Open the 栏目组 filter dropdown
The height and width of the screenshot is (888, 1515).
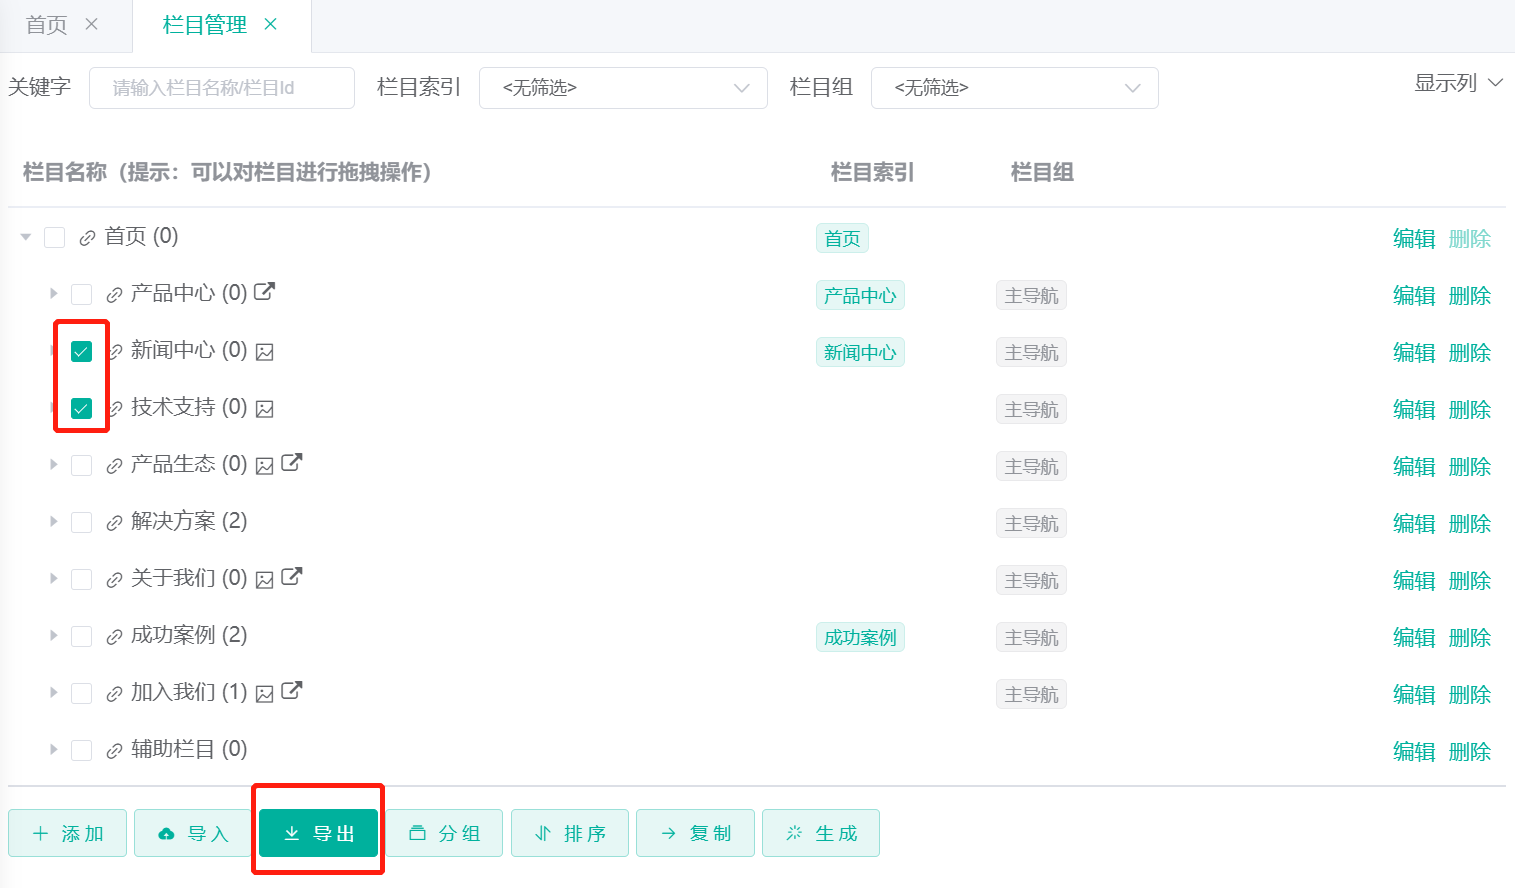pyautogui.click(x=1014, y=88)
